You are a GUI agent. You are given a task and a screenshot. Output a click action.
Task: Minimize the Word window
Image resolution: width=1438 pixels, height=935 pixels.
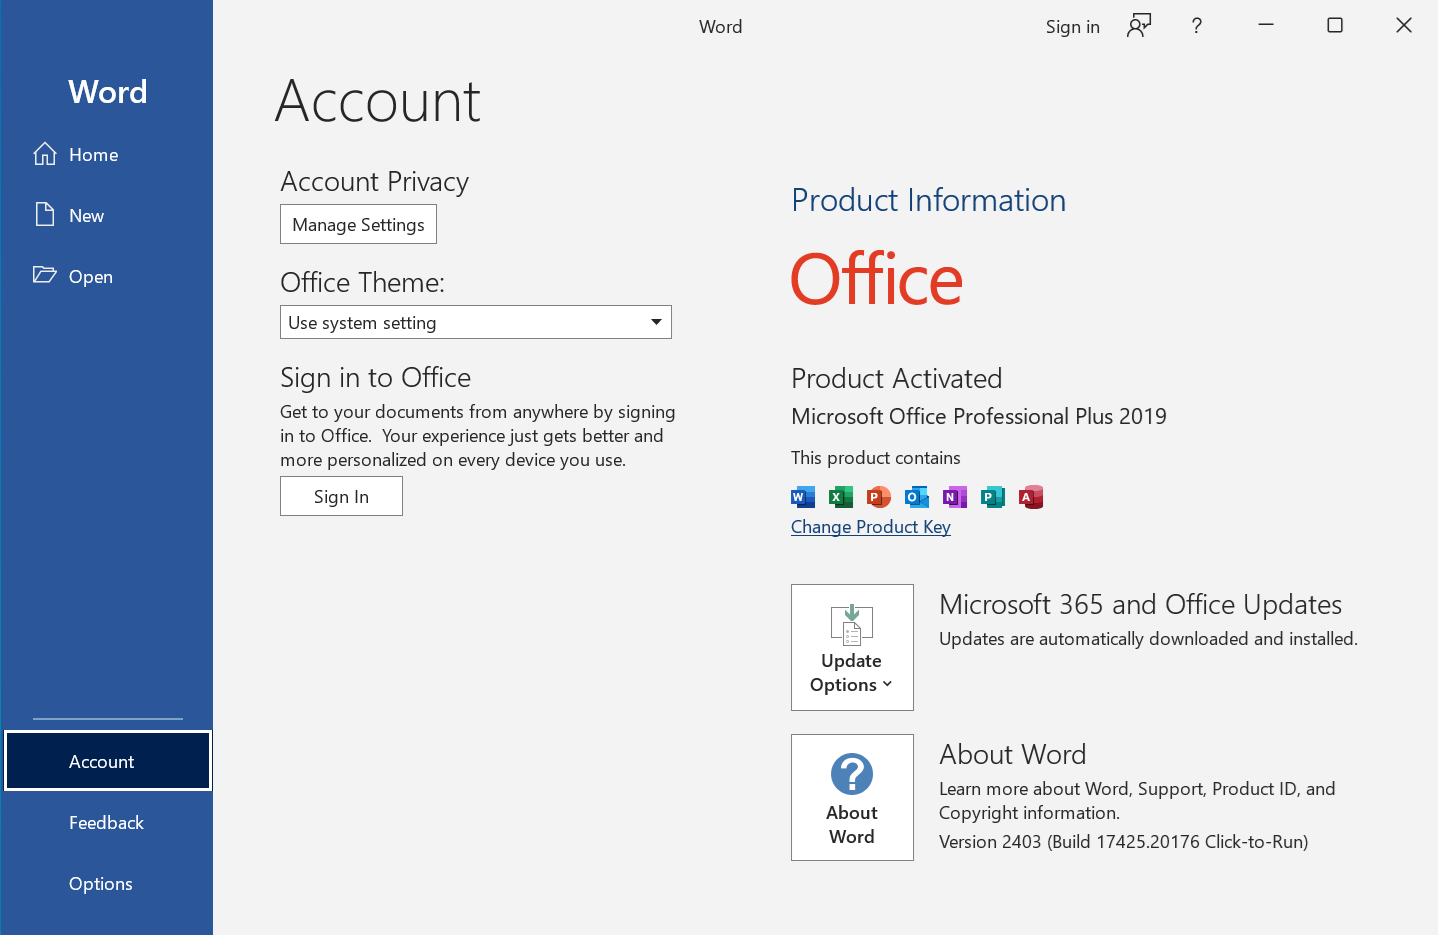1266,25
